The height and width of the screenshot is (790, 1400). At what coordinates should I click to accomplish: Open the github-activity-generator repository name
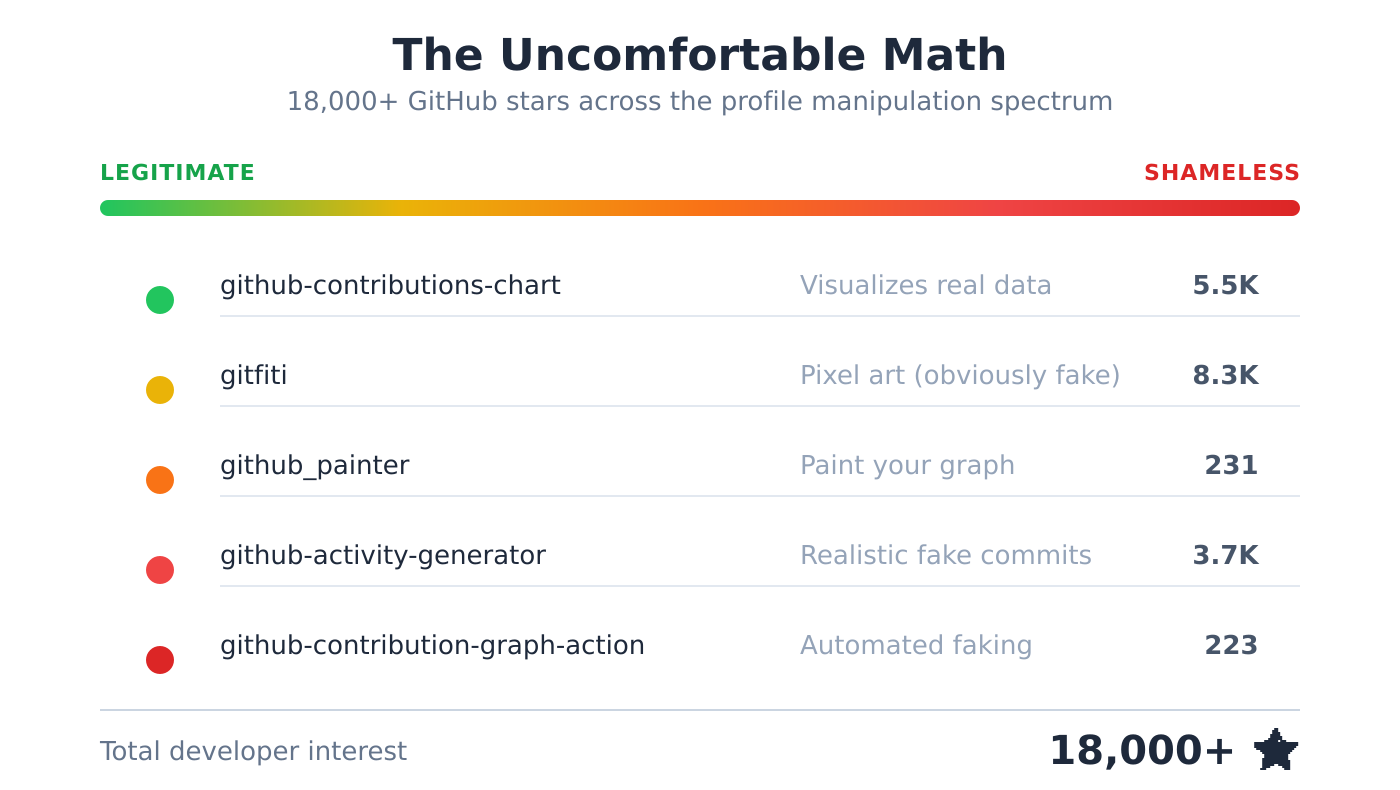pyautogui.click(x=382, y=556)
